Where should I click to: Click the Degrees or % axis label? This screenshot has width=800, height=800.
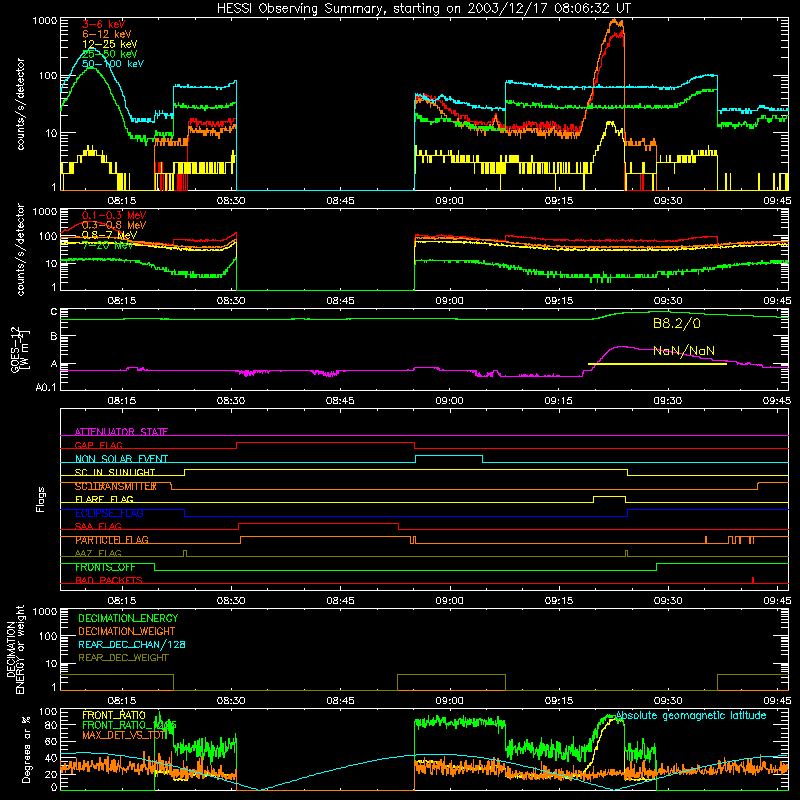click(26, 749)
